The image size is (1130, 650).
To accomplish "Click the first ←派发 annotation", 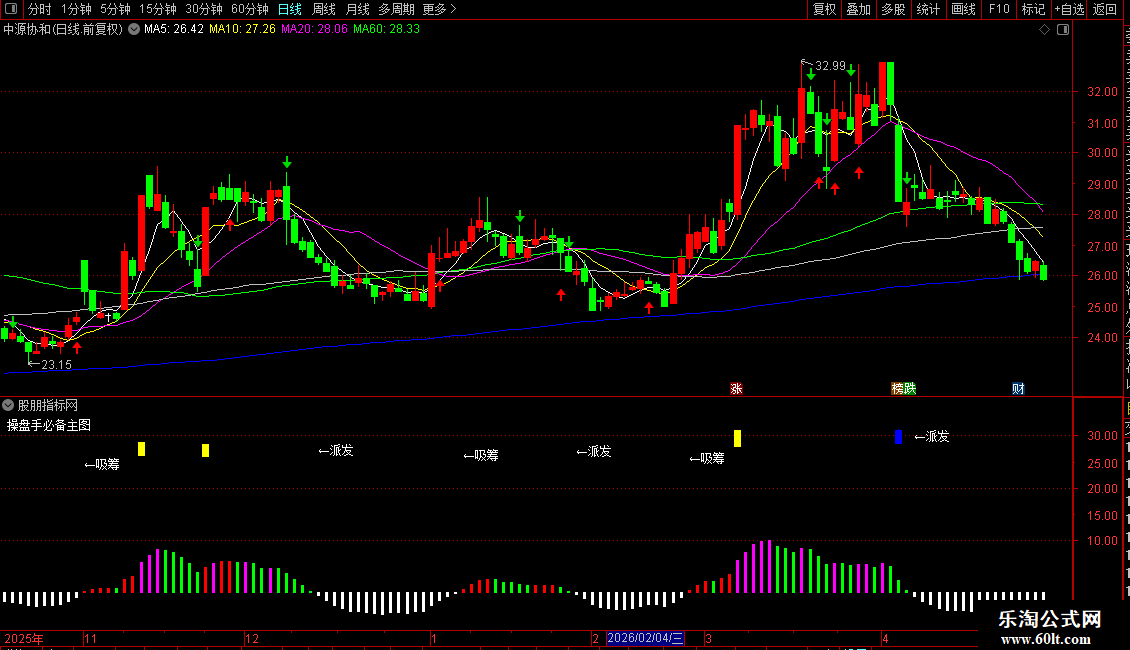I will (x=336, y=450).
